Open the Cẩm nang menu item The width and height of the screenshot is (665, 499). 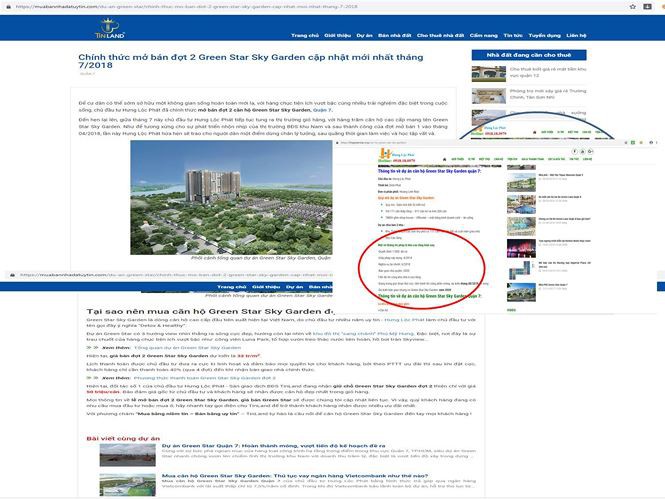(x=483, y=36)
